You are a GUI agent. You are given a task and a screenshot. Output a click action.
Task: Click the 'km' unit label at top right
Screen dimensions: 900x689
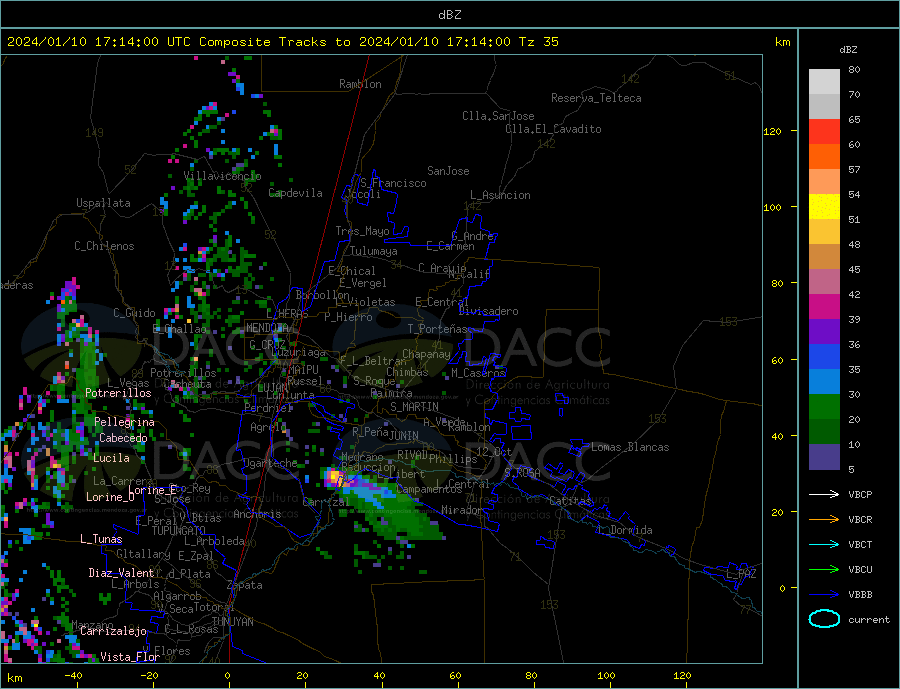click(x=782, y=42)
